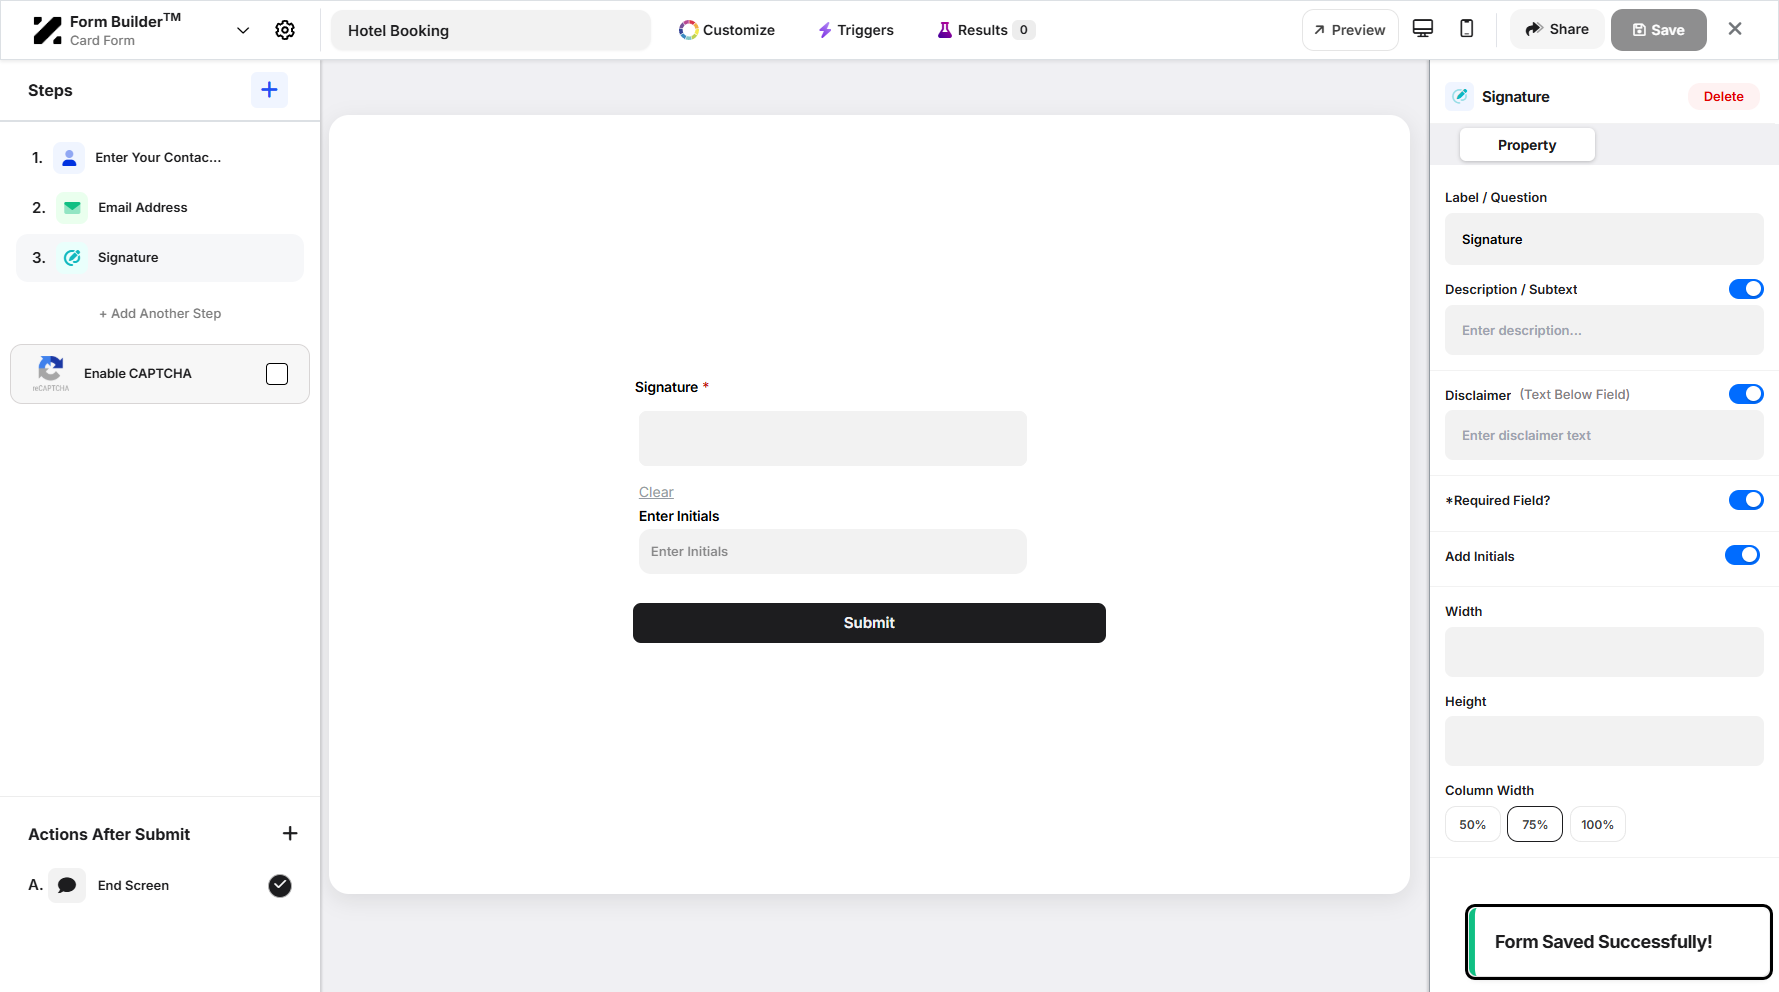Click the contact person icon in step 1
The height and width of the screenshot is (992, 1779).
(69, 158)
